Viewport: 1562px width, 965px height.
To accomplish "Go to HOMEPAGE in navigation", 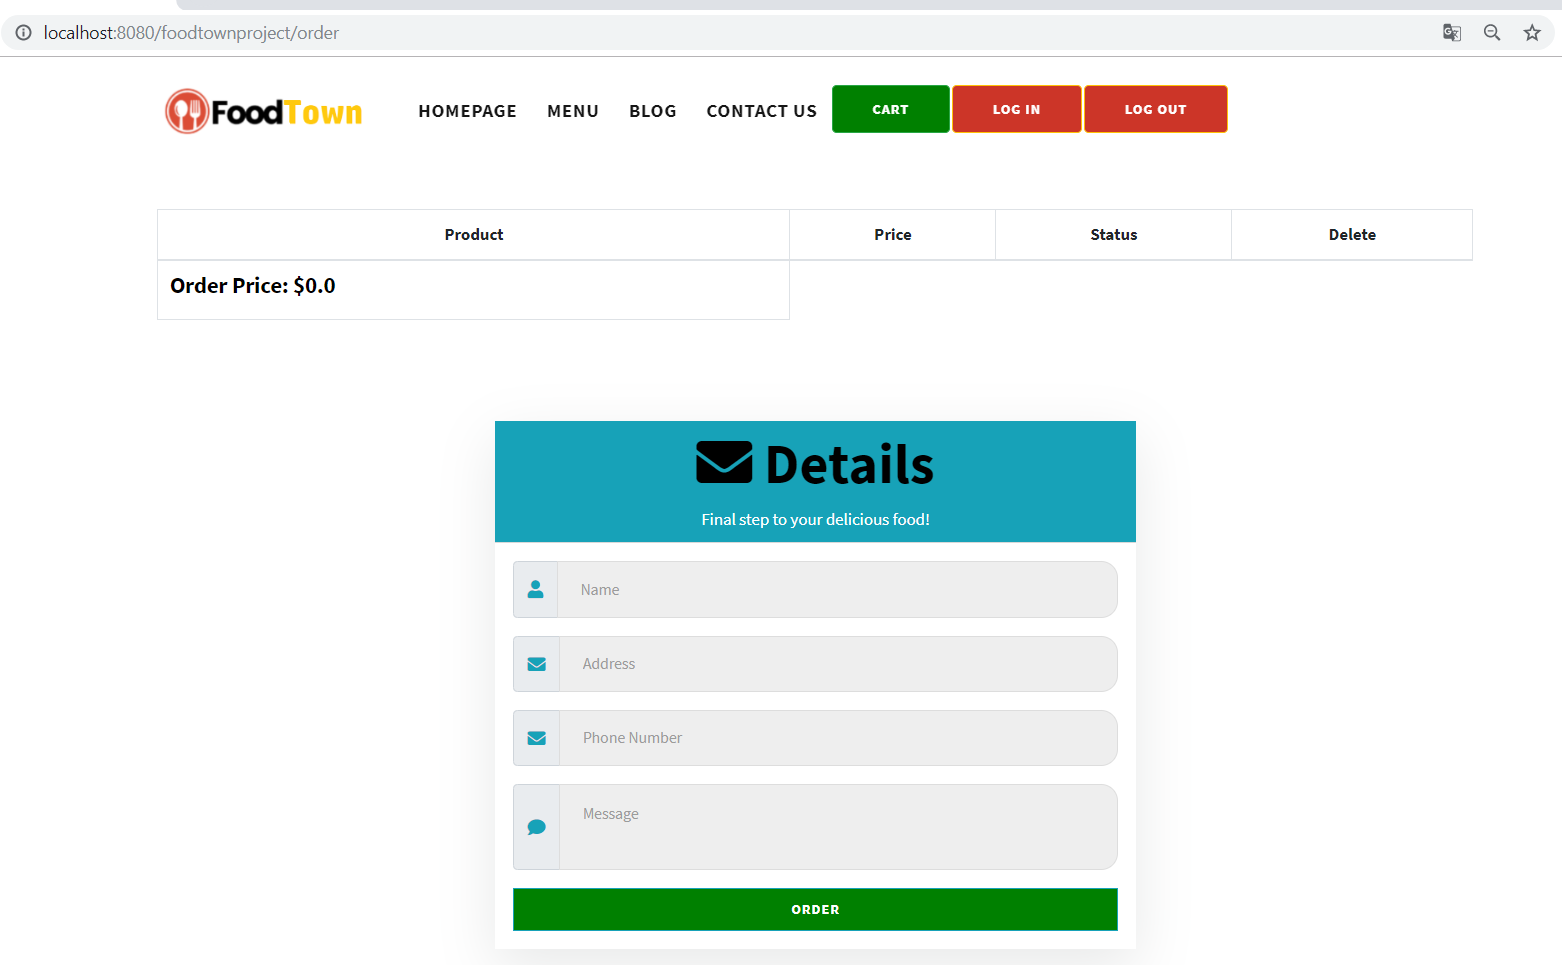I will point(468,111).
